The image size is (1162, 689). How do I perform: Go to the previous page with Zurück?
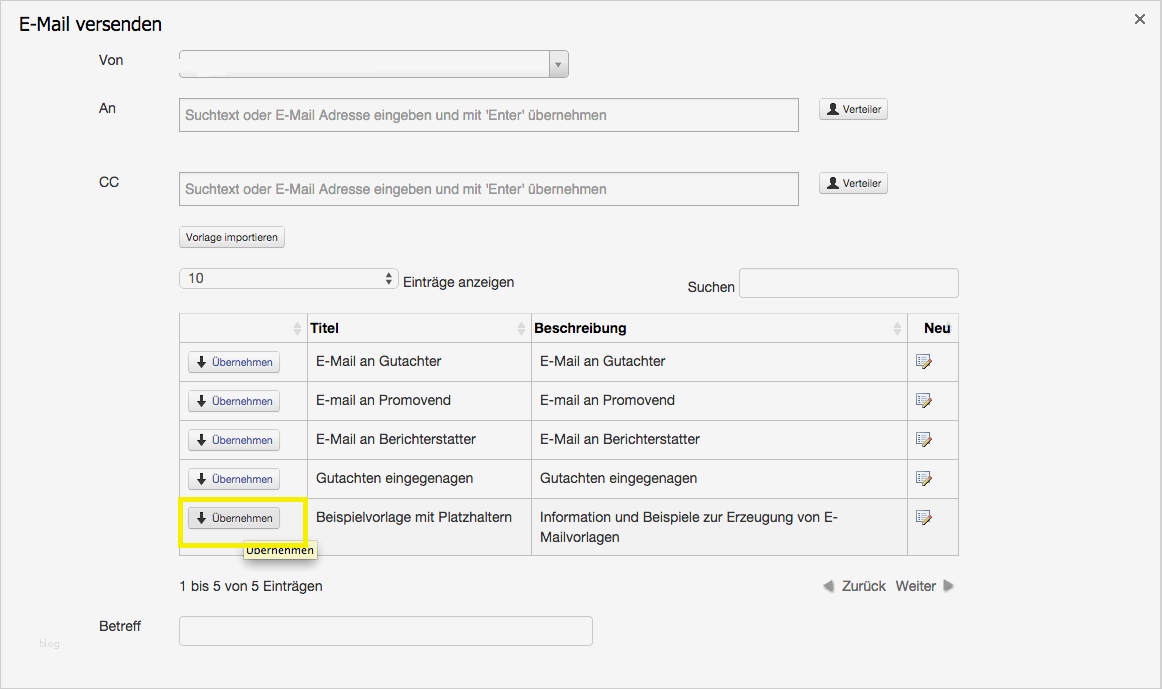coord(855,586)
